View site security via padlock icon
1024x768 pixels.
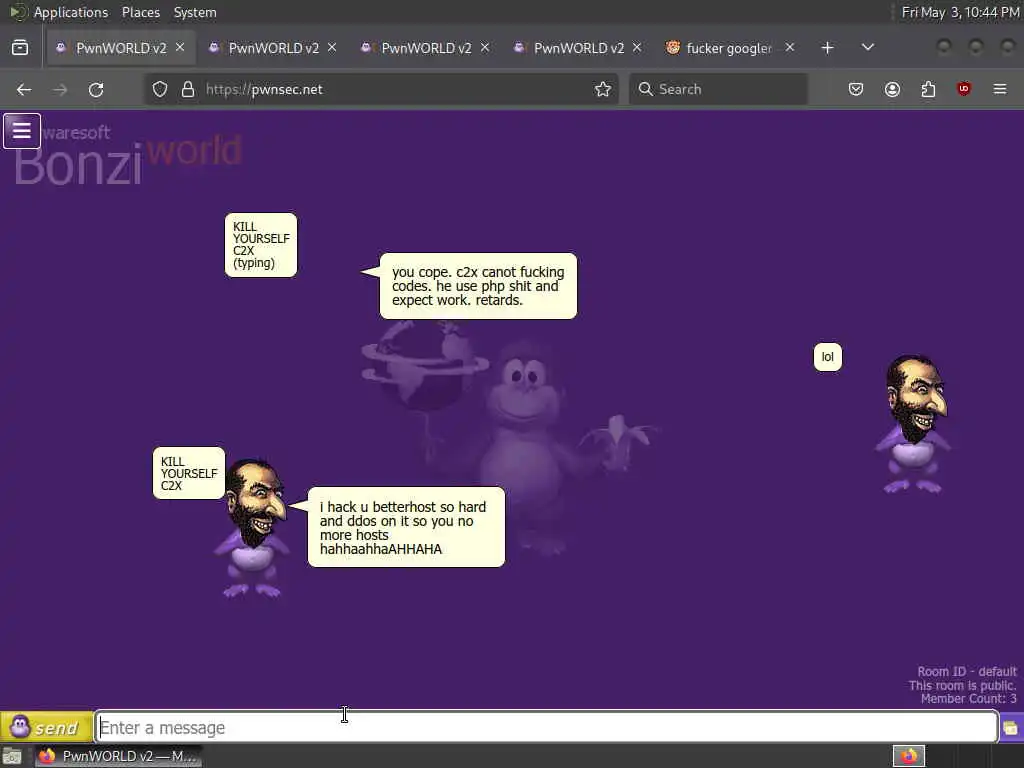(188, 89)
